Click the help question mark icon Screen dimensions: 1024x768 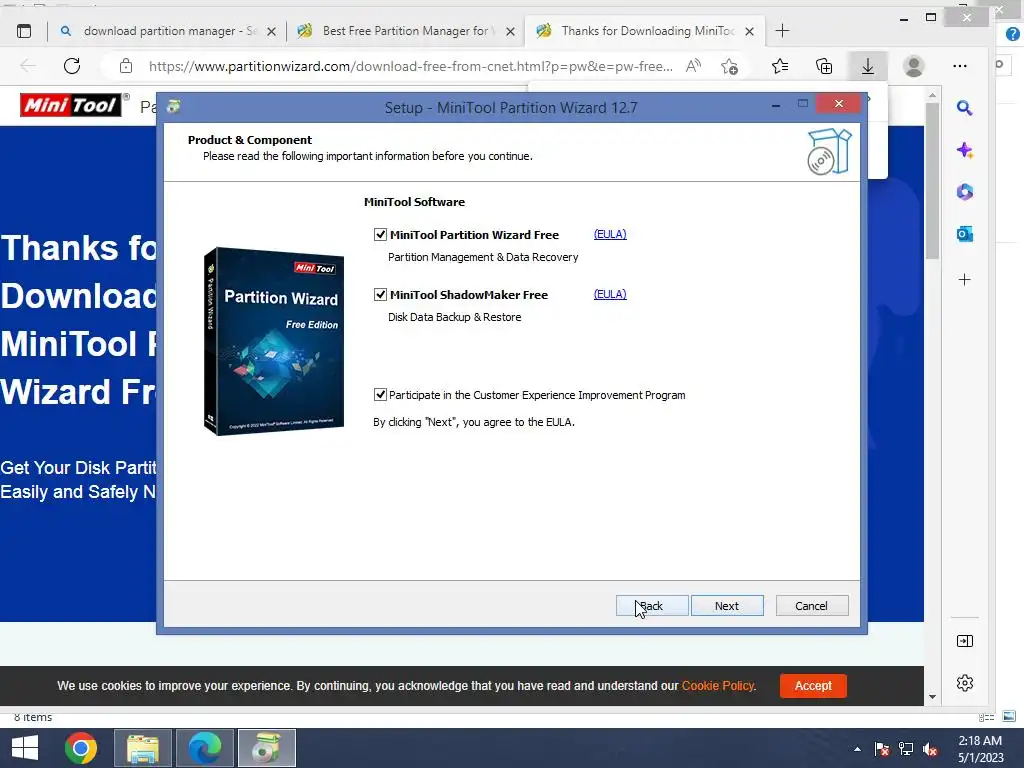(x=1013, y=35)
